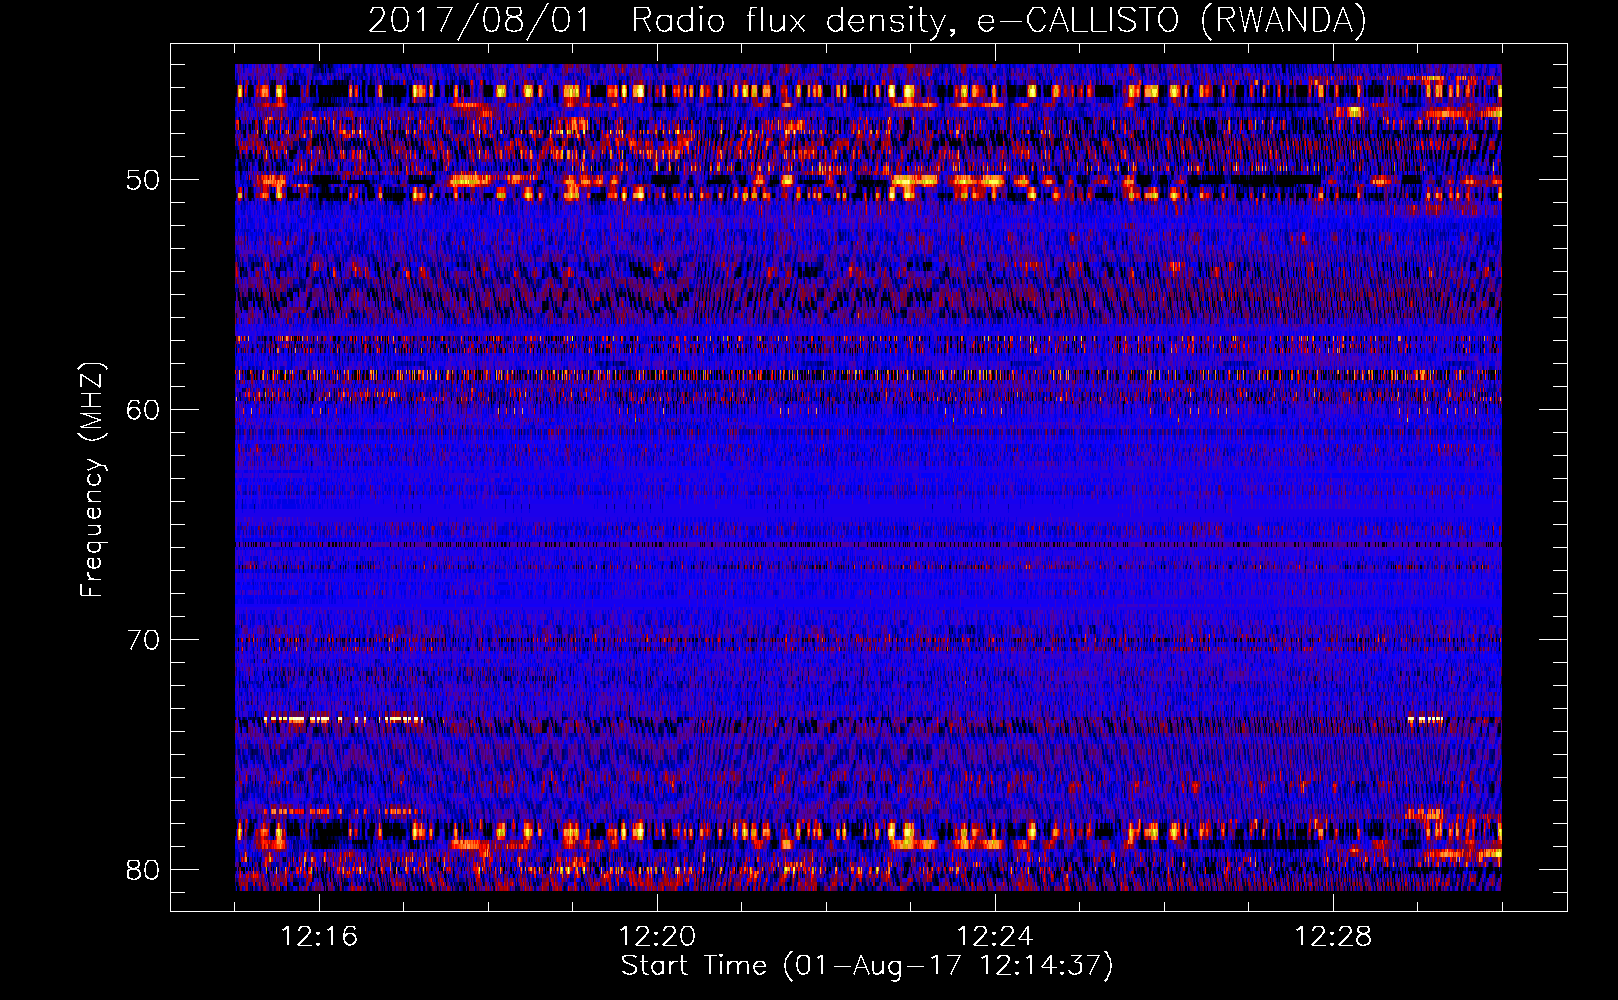This screenshot has width=1618, height=1000.
Task: Click the 60 frequency tick label
Action: coord(143,410)
